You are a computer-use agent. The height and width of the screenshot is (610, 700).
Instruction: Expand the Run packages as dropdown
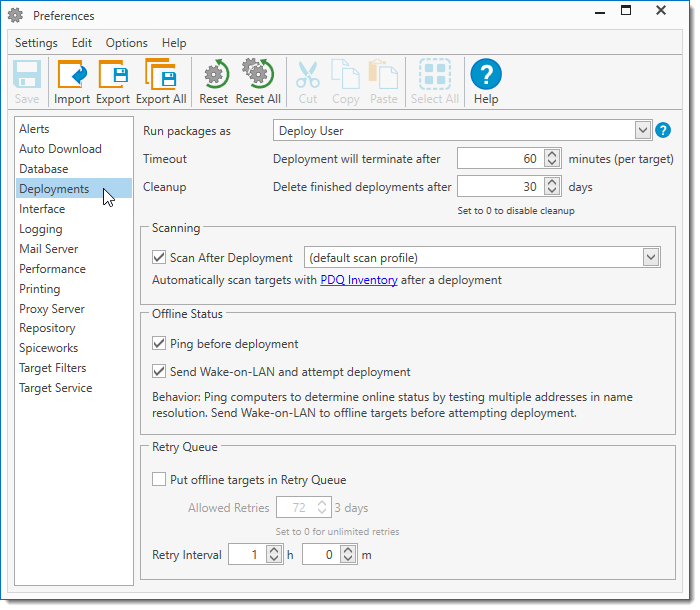pyautogui.click(x=642, y=130)
